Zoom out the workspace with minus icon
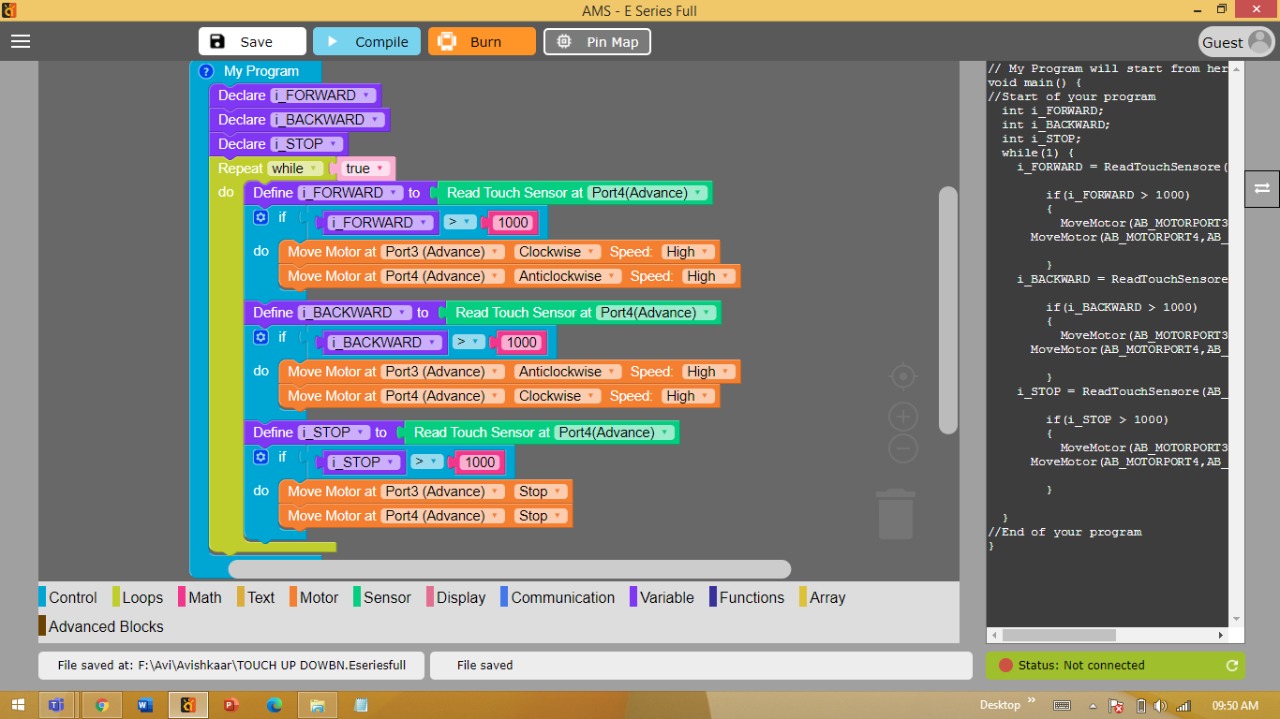This screenshot has width=1280, height=719. (x=903, y=449)
